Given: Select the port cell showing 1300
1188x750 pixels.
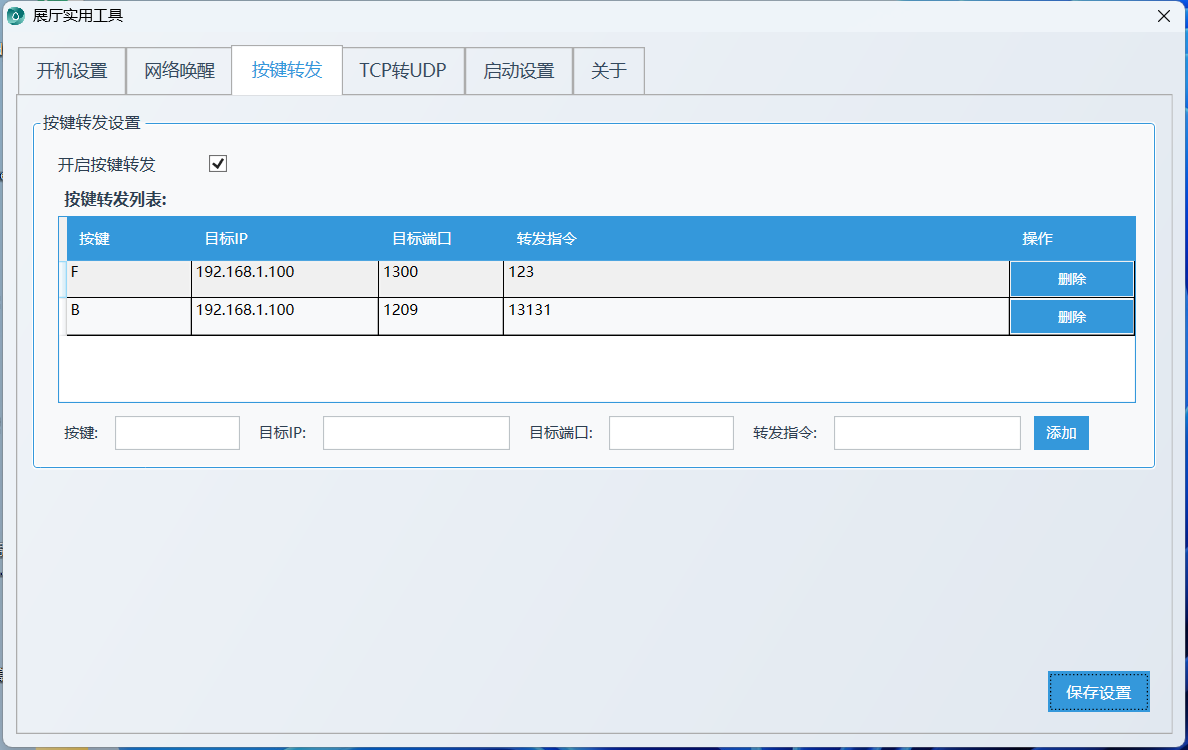Looking at the screenshot, I should tap(440, 279).
